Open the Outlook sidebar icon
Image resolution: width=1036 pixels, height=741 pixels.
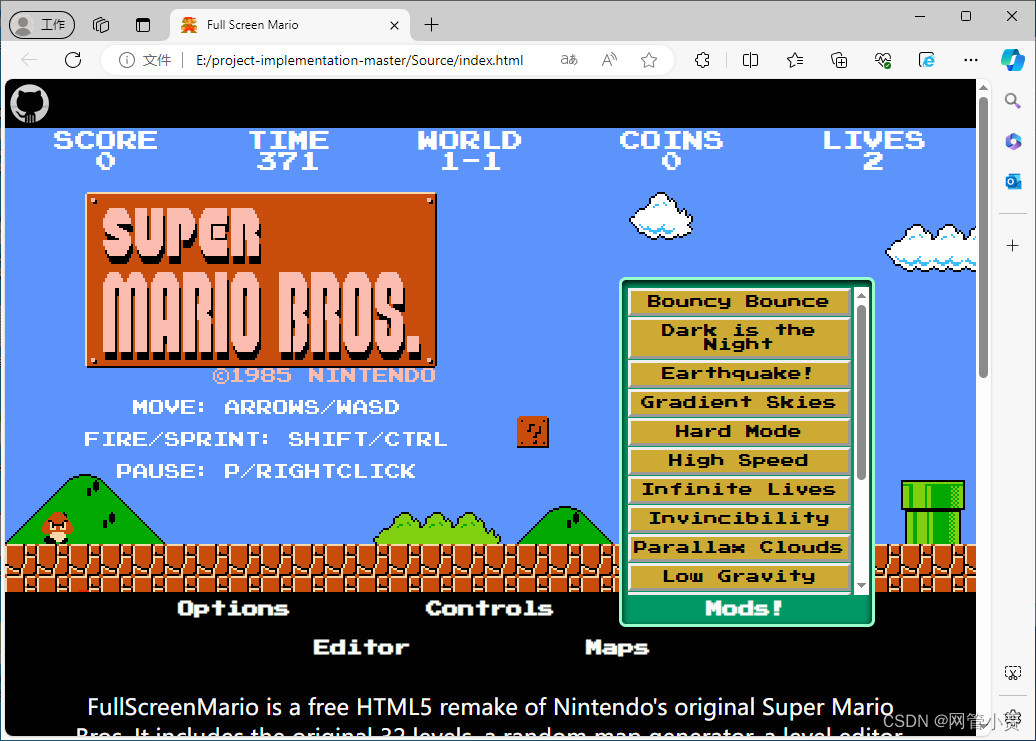click(x=1013, y=181)
